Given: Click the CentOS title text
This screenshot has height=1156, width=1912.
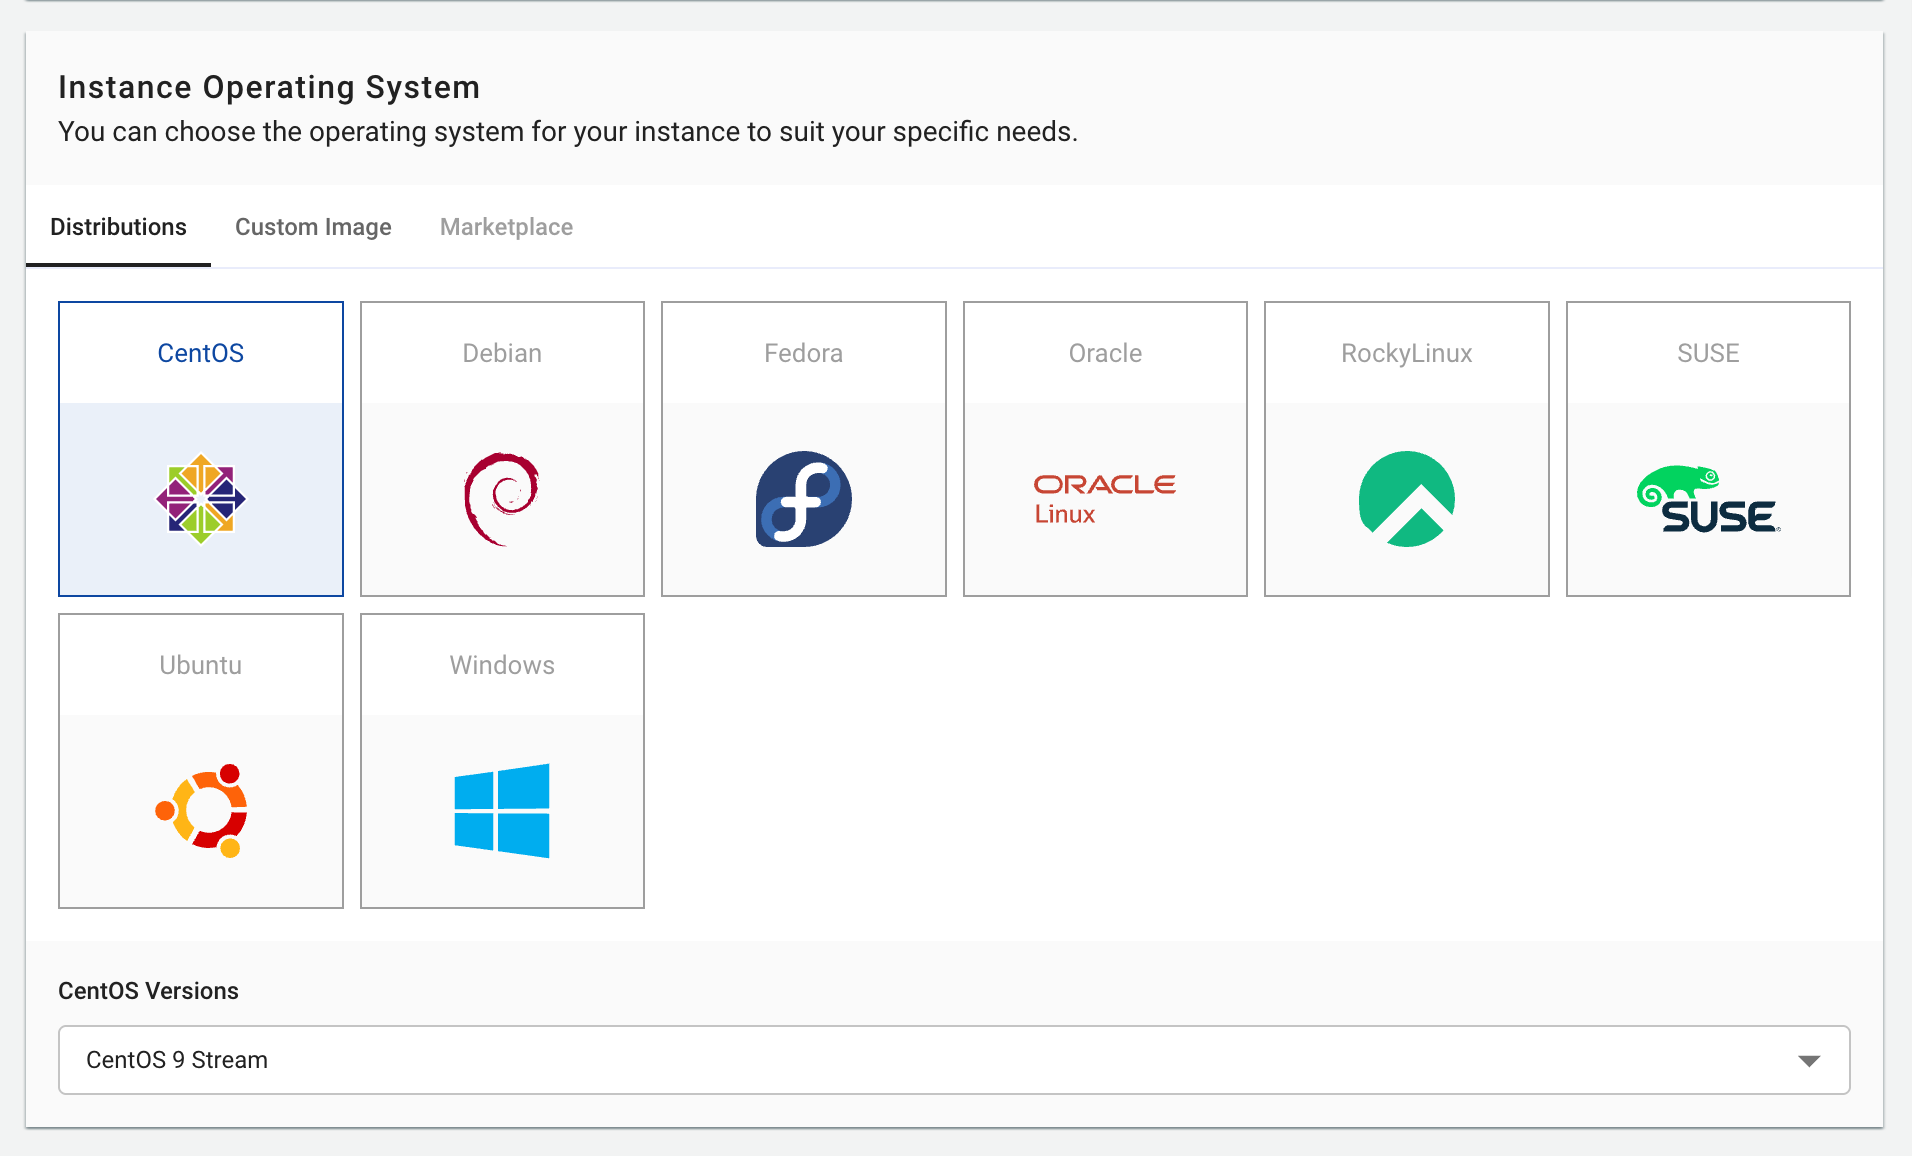Looking at the screenshot, I should pos(201,353).
